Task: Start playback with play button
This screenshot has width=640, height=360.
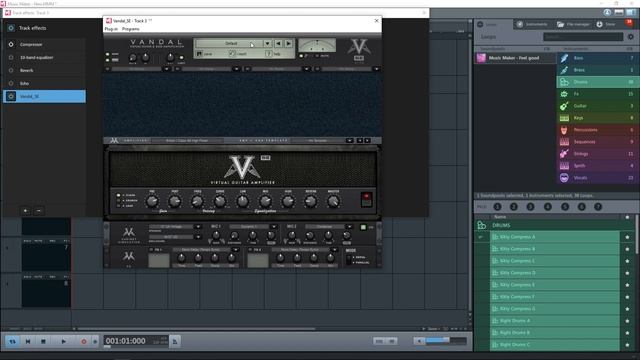Action: pos(63,341)
